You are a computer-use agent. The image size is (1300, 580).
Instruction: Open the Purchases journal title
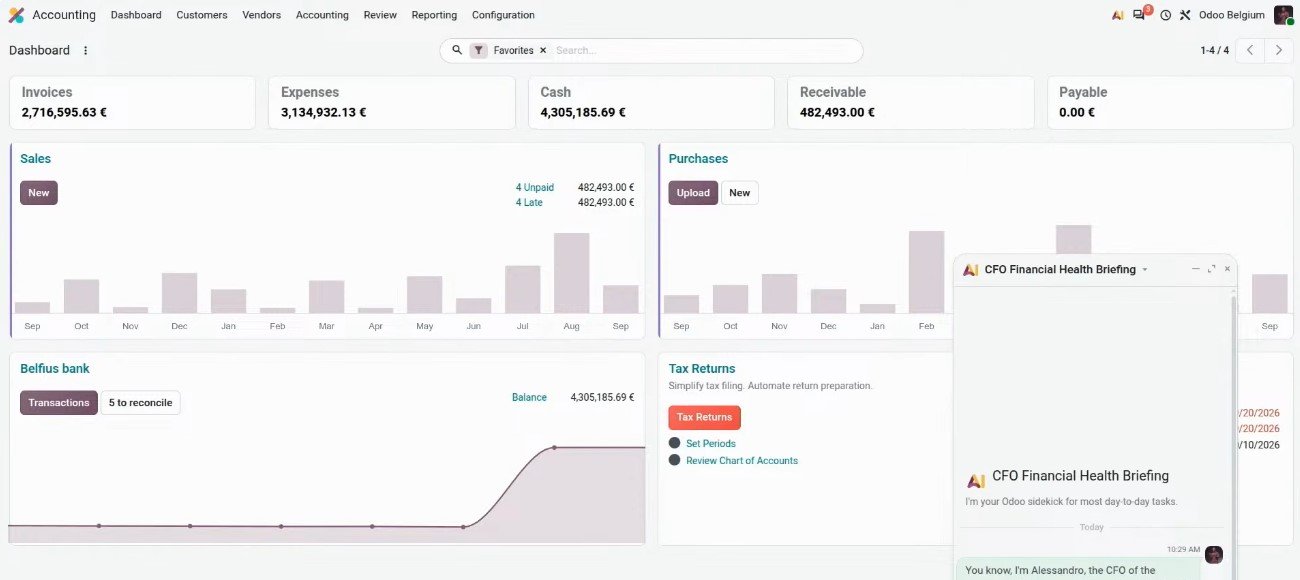coord(698,159)
